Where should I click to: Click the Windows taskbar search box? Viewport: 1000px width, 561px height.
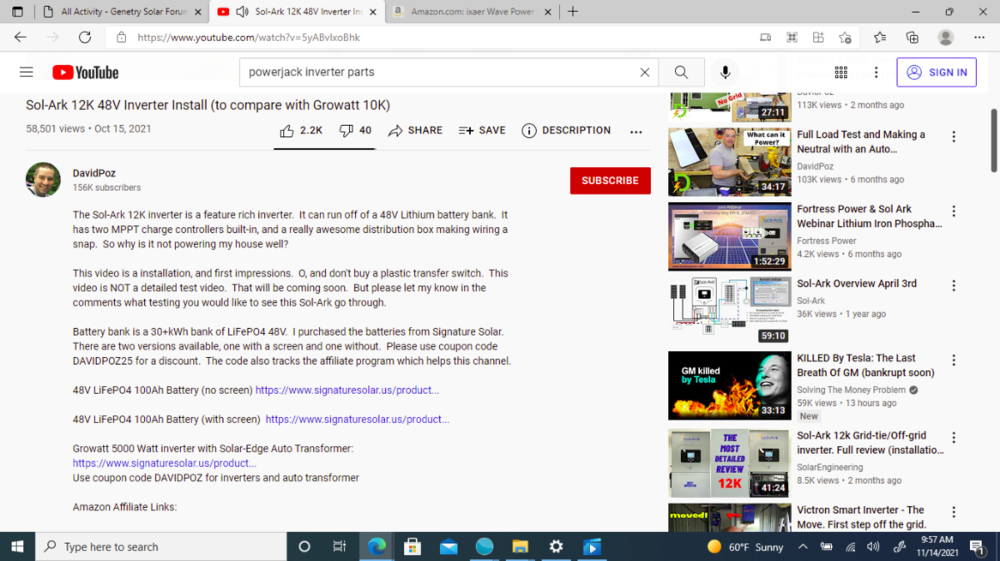(x=161, y=546)
